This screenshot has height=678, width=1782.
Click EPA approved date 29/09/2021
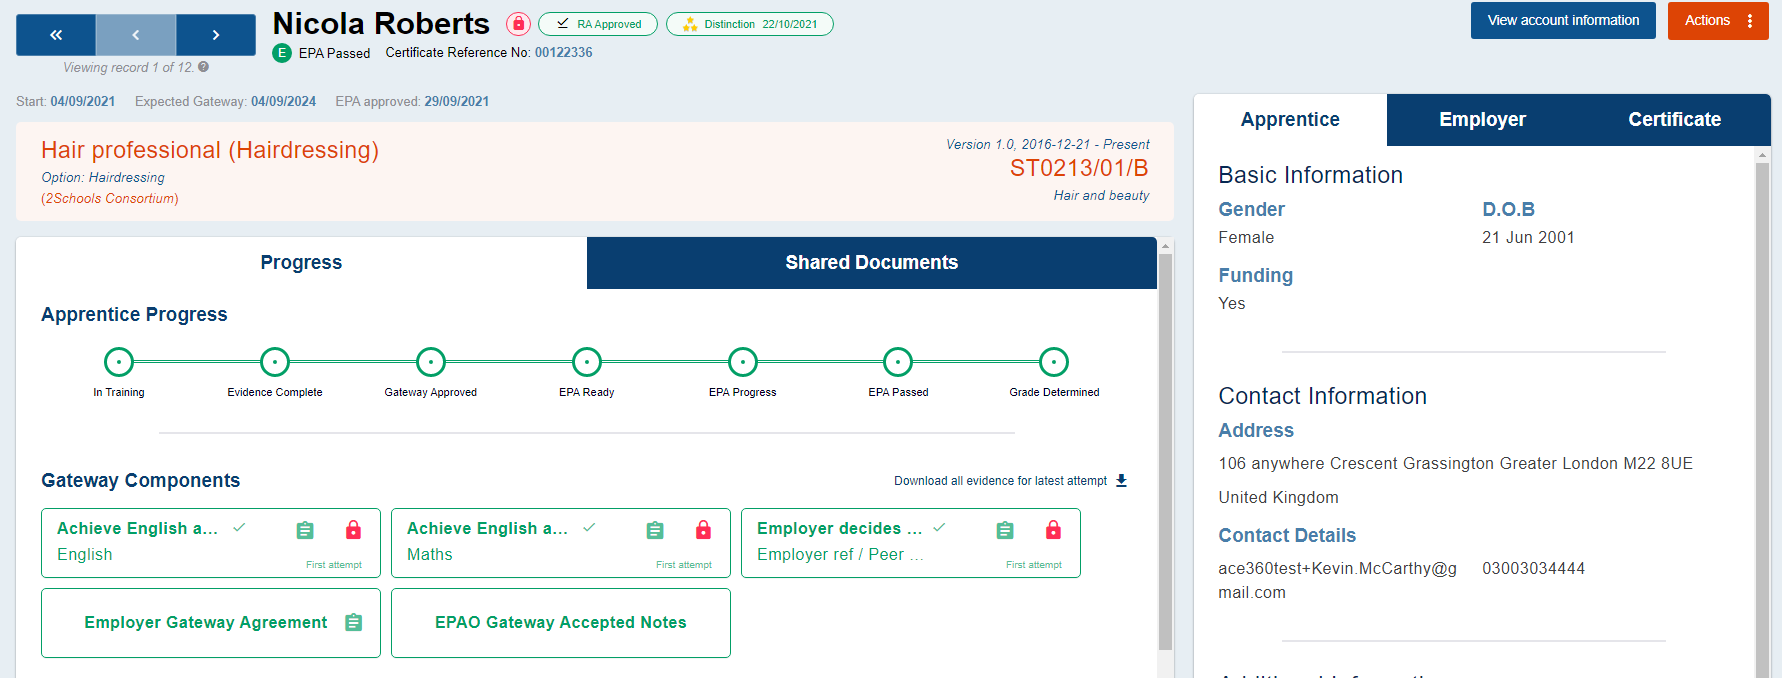pos(456,102)
